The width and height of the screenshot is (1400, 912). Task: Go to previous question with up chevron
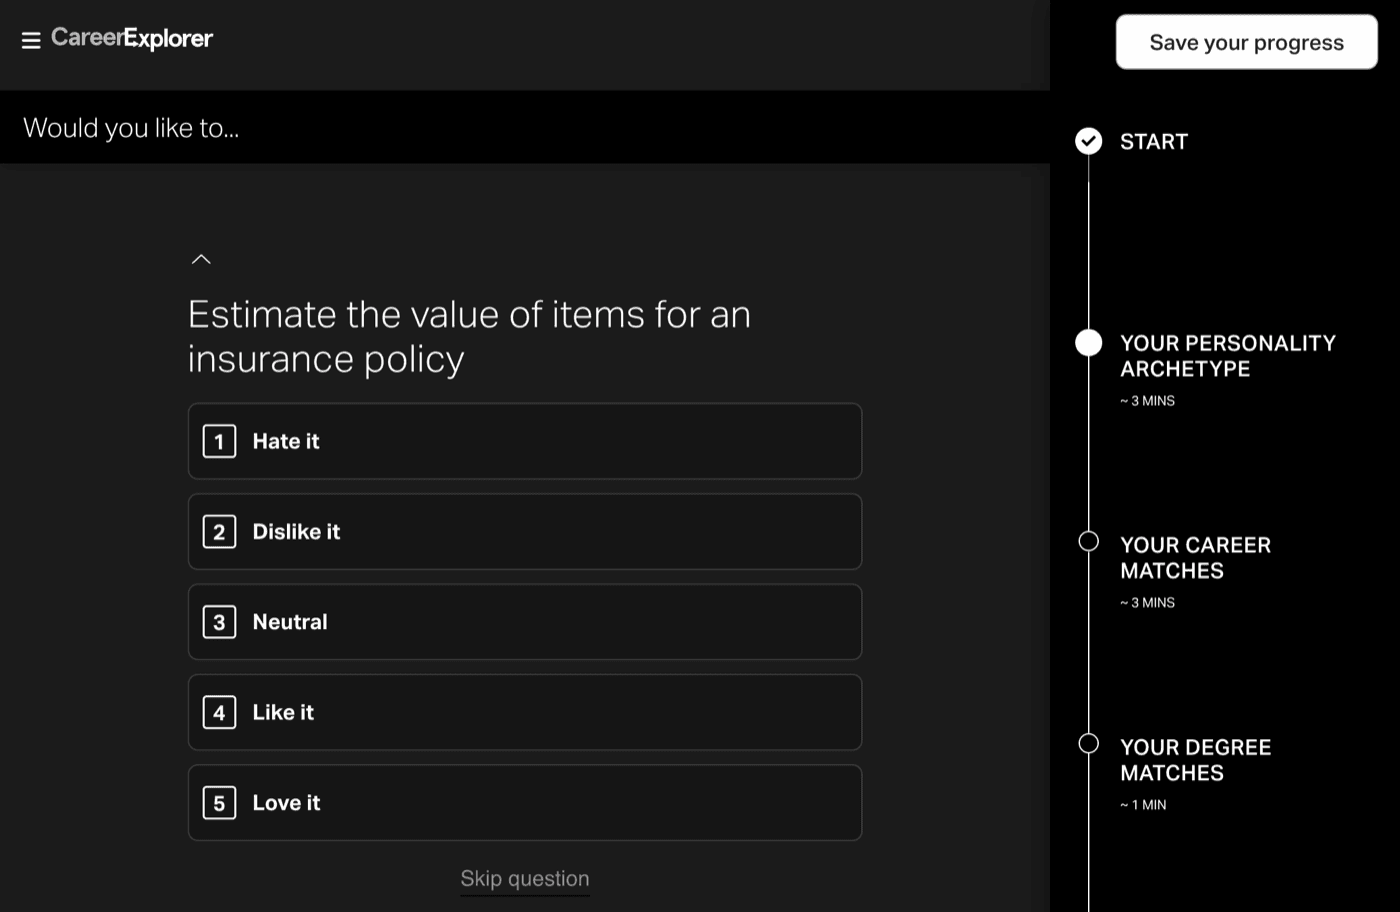[201, 259]
